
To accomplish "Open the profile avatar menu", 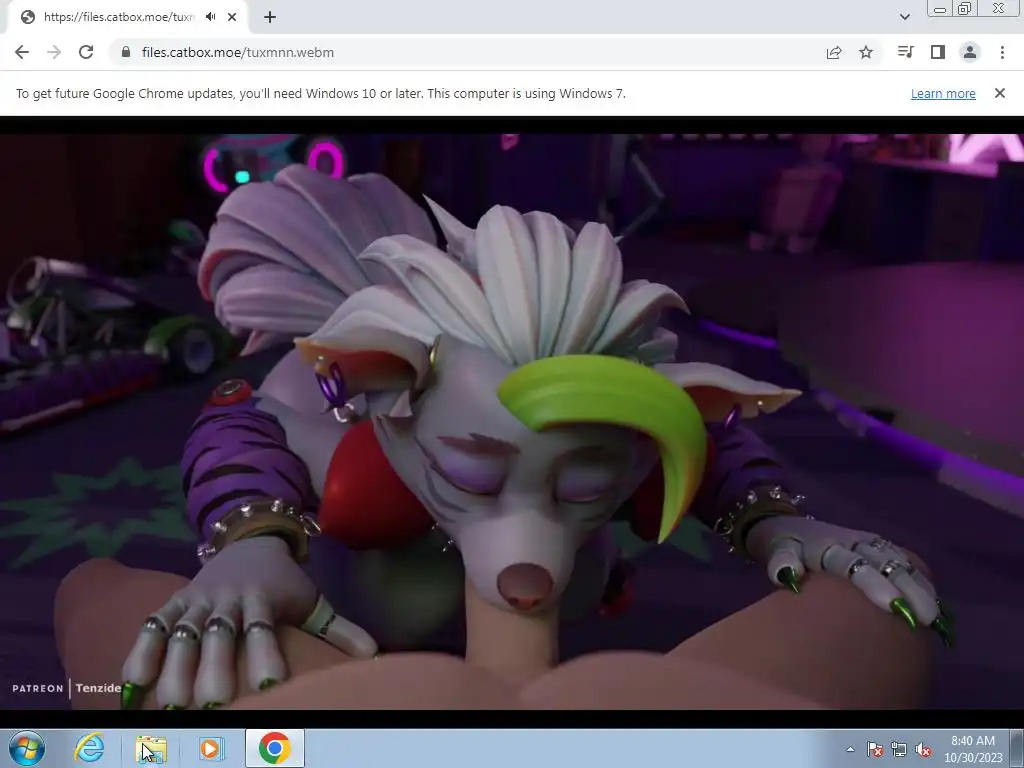I will pyautogui.click(x=970, y=52).
